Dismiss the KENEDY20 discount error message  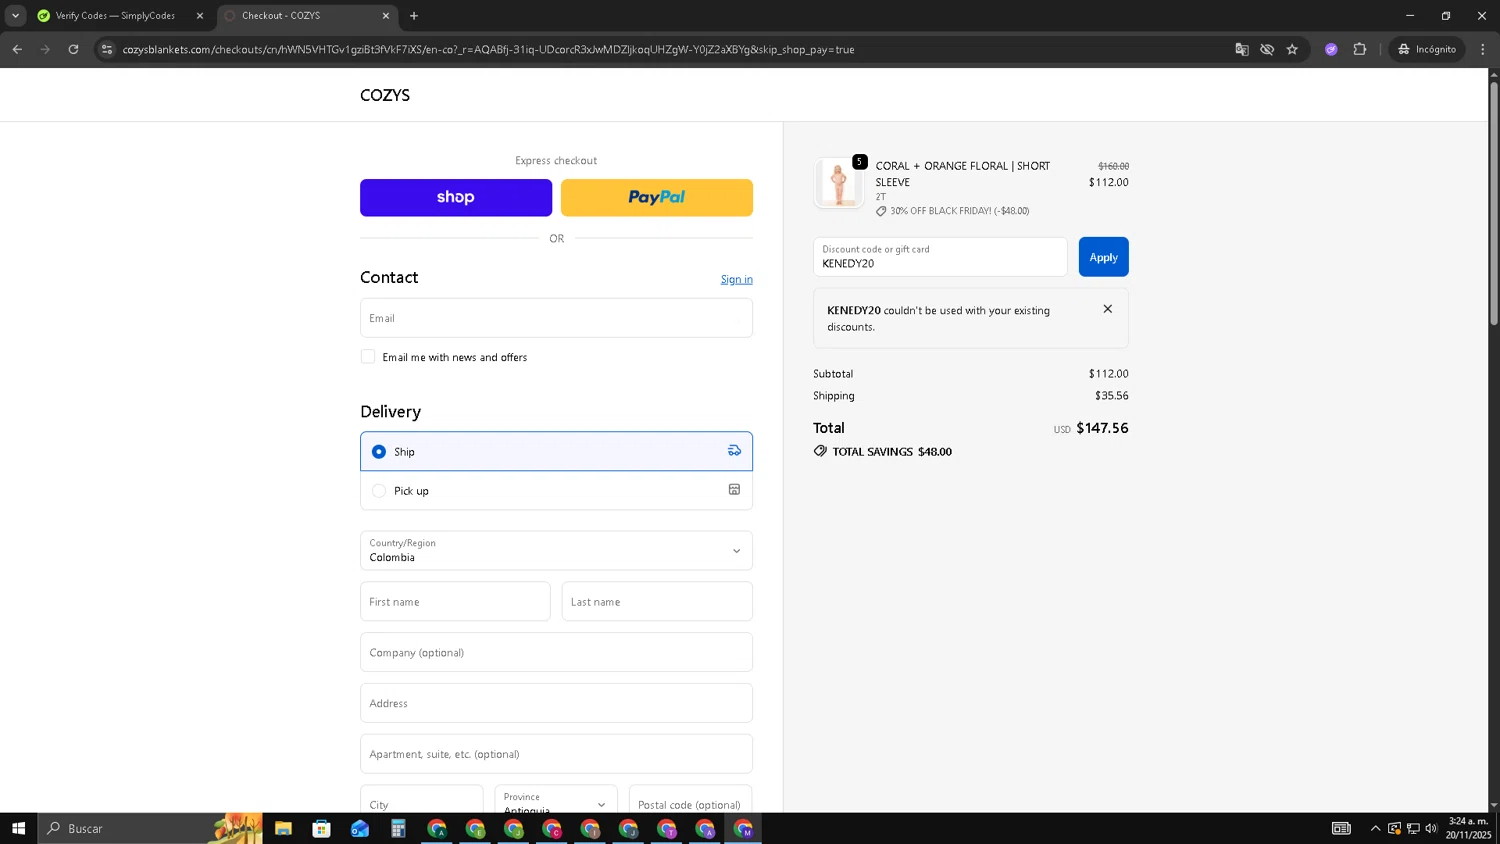1107,309
